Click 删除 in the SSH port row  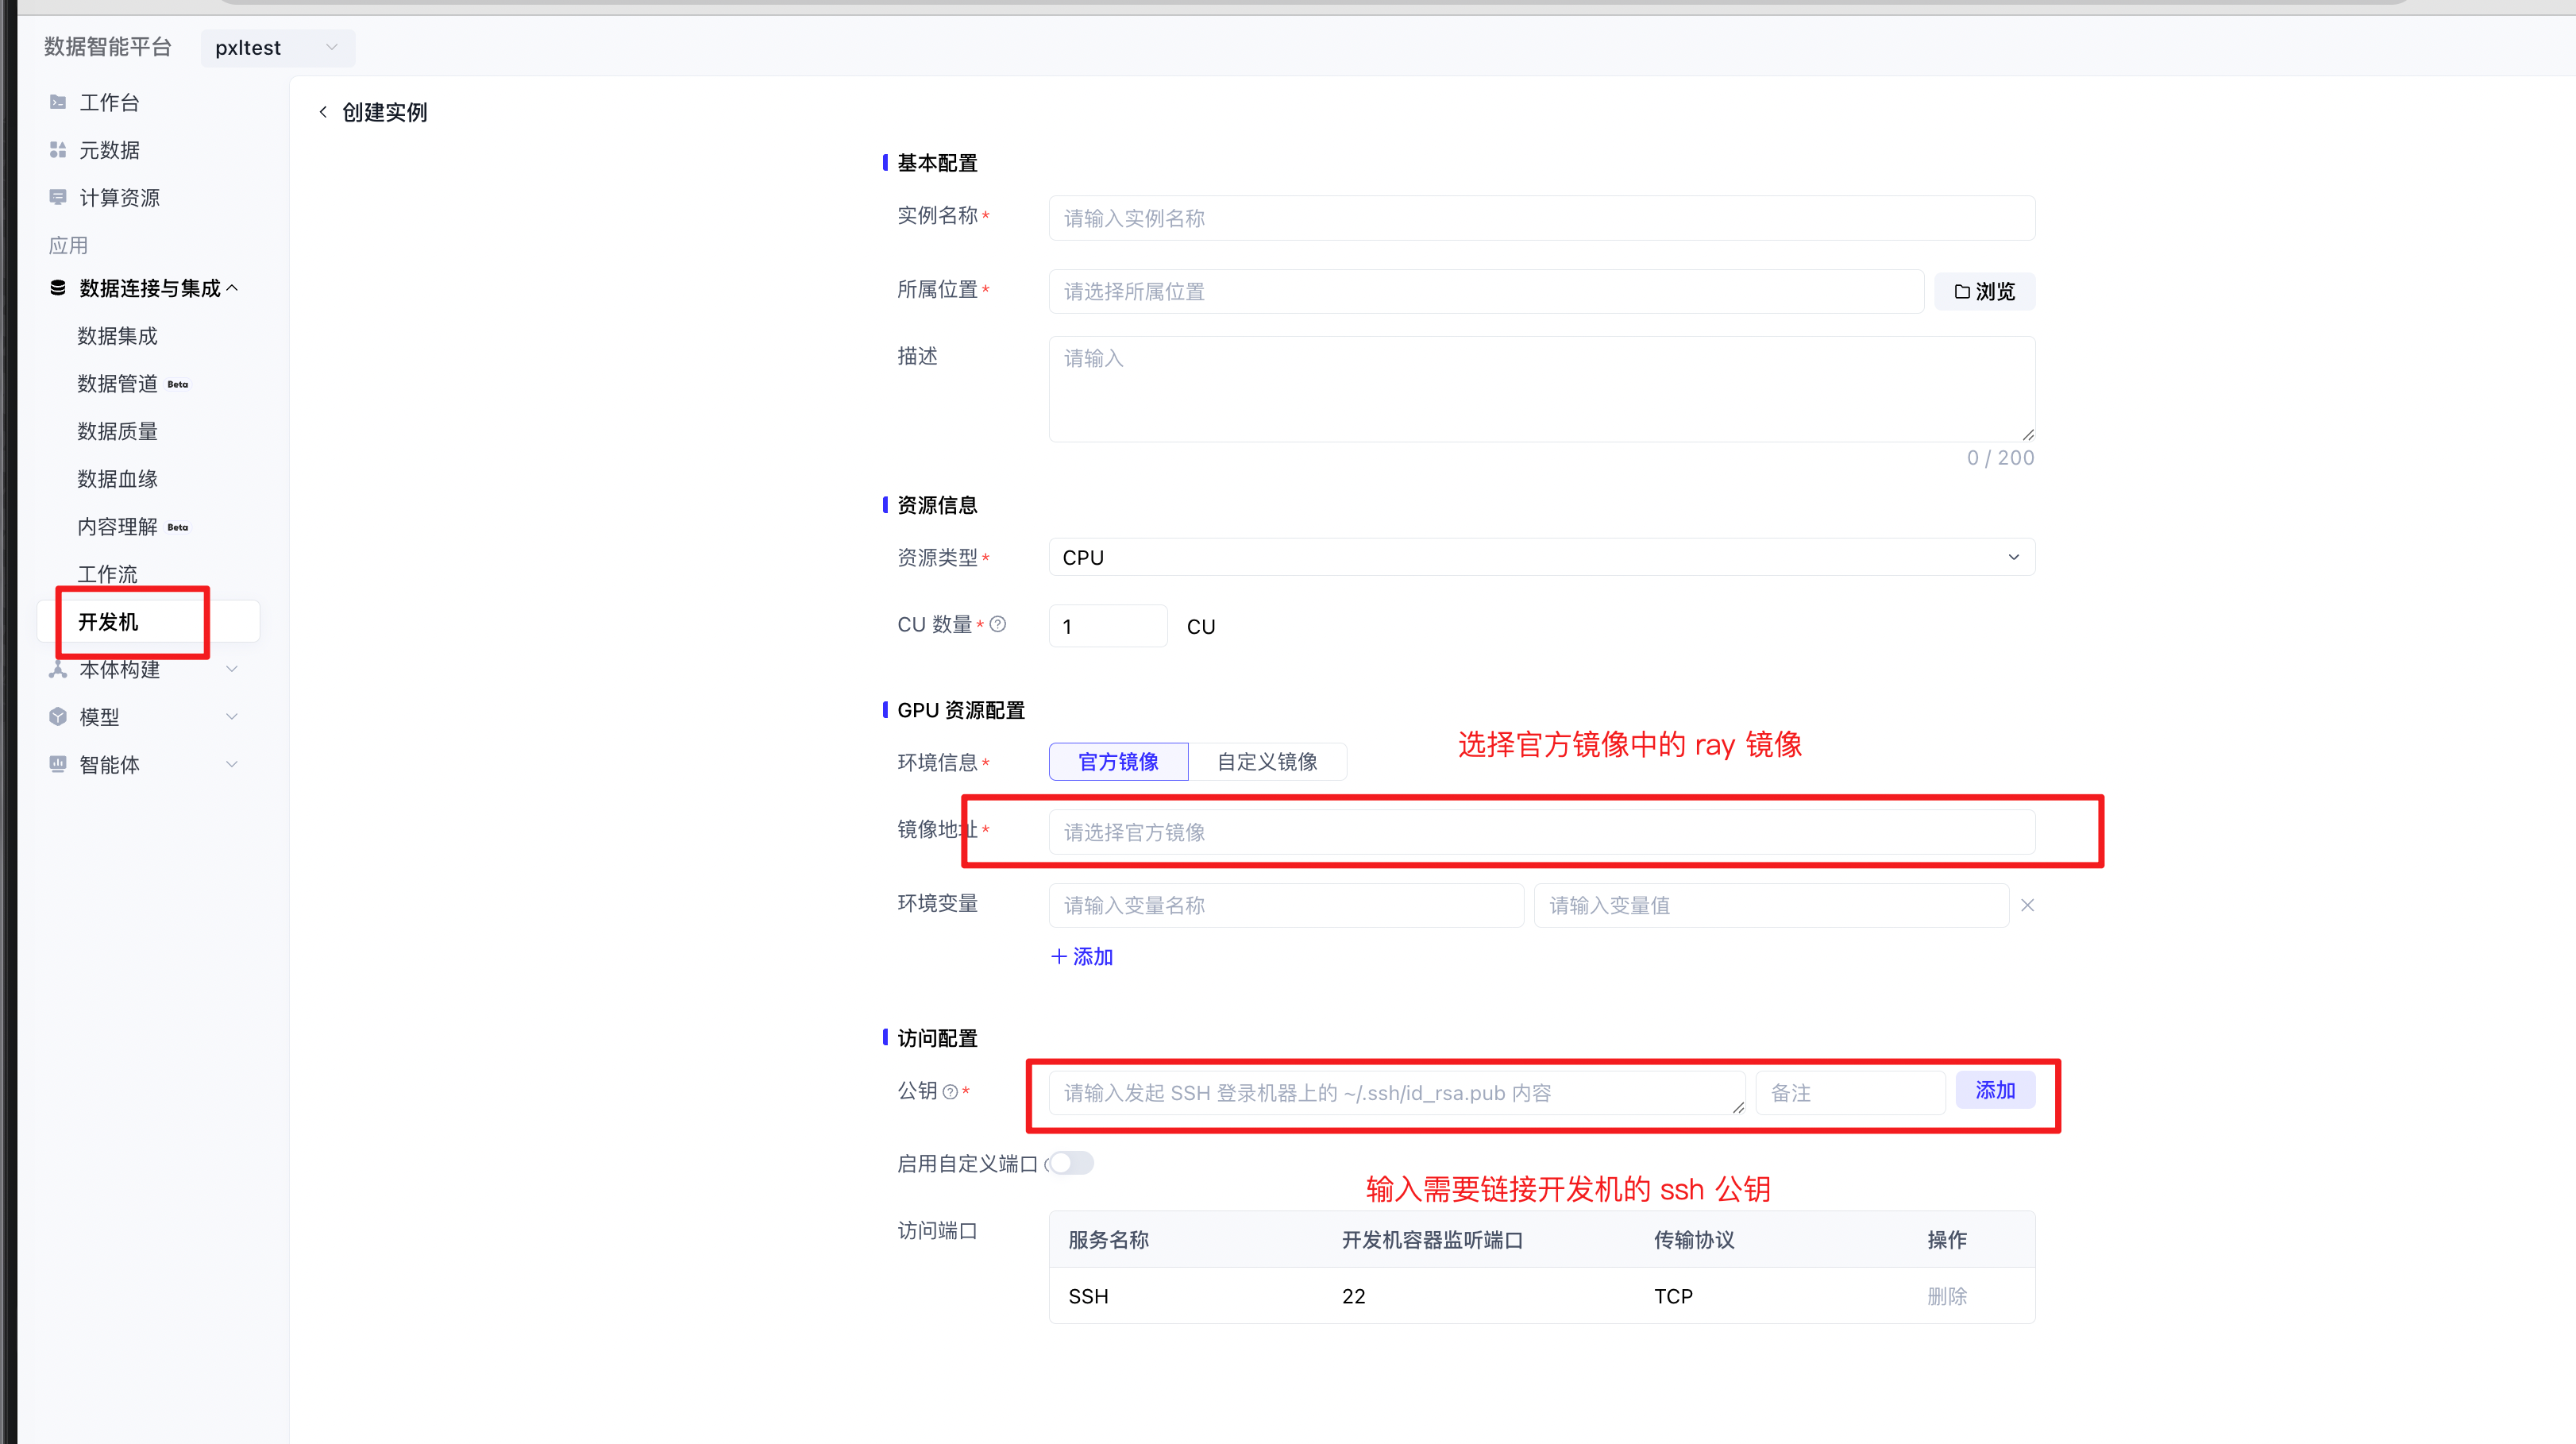point(1946,1296)
